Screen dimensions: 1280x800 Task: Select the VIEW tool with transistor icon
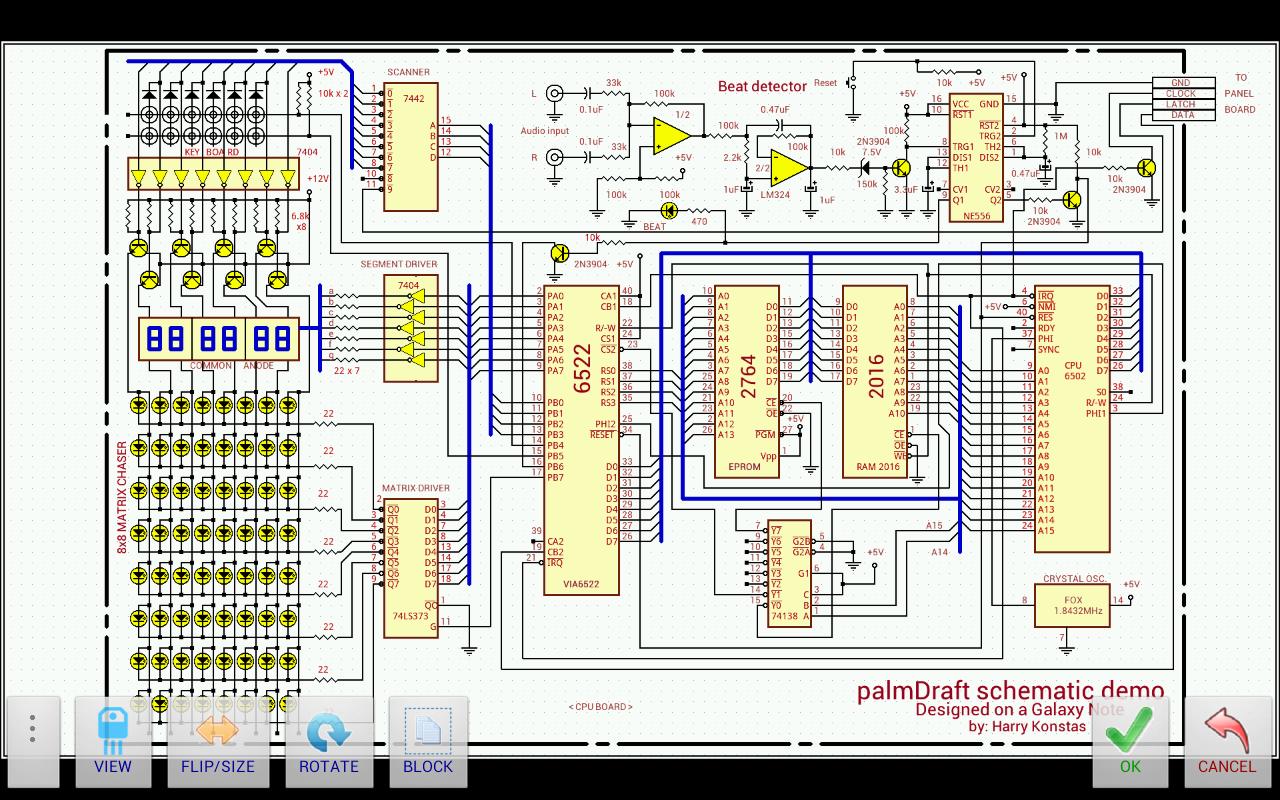(113, 740)
